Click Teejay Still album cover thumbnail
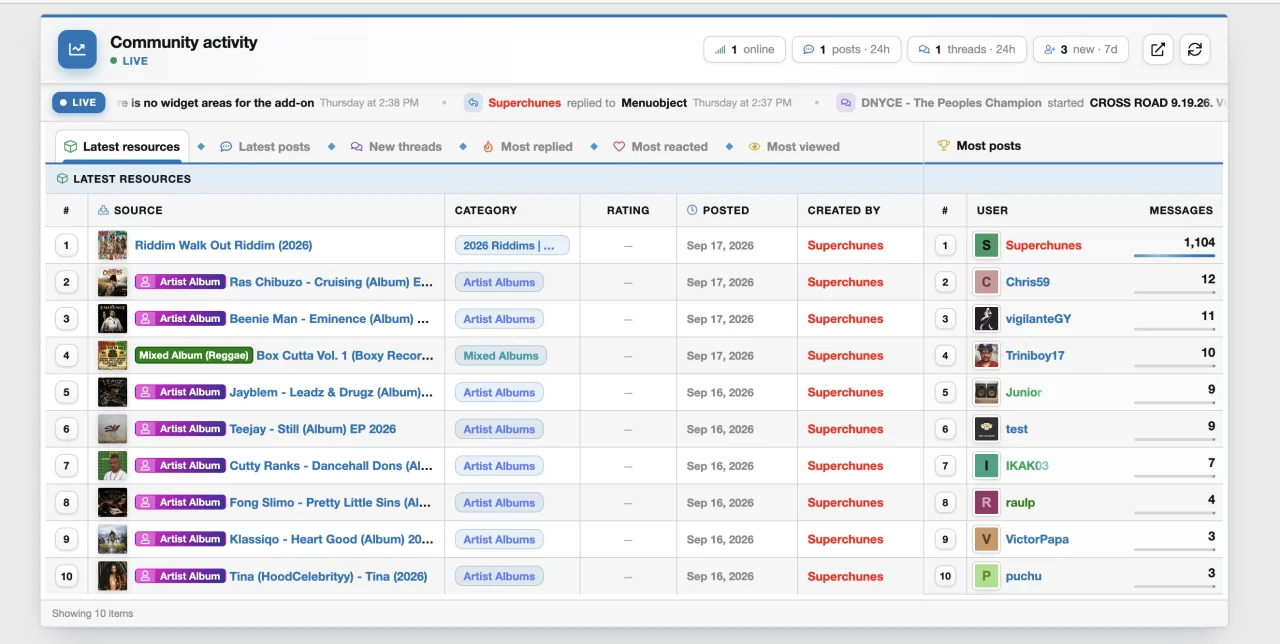1280x644 pixels. click(112, 429)
